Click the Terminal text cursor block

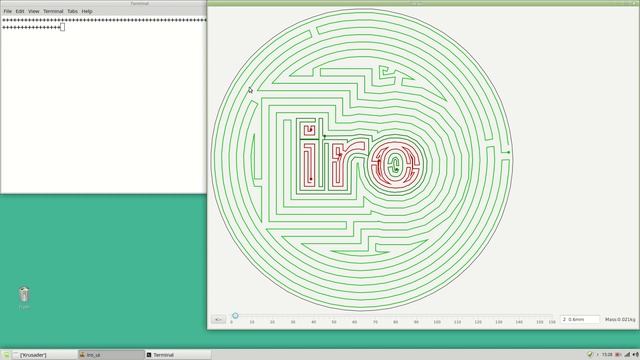(x=62, y=27)
